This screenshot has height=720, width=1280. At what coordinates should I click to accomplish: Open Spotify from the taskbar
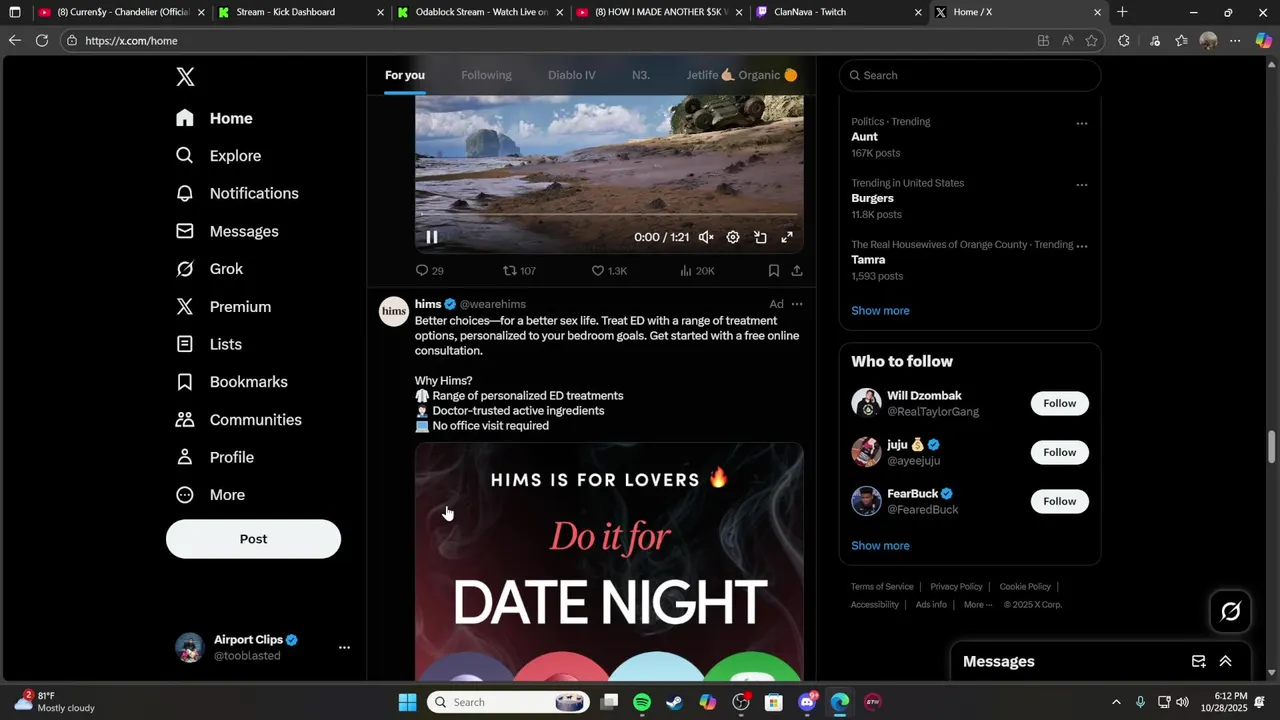point(642,702)
